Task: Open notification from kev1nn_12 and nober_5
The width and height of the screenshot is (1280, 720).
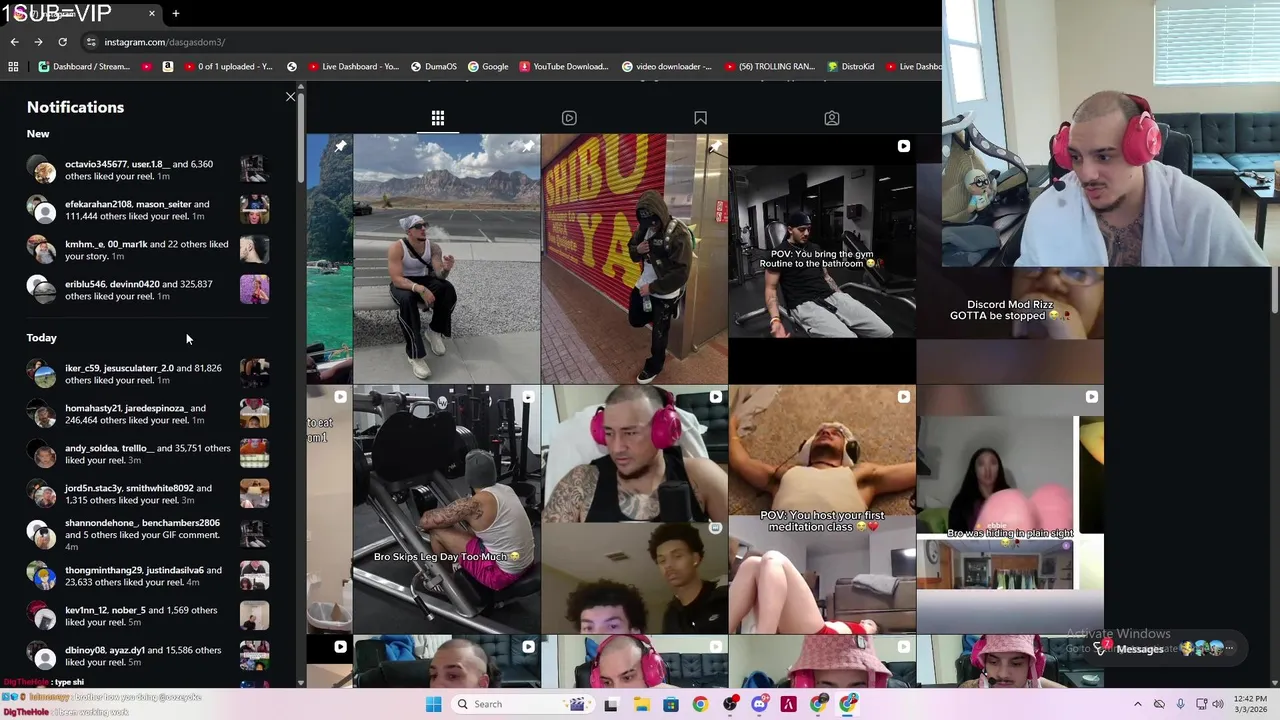Action: coord(148,616)
